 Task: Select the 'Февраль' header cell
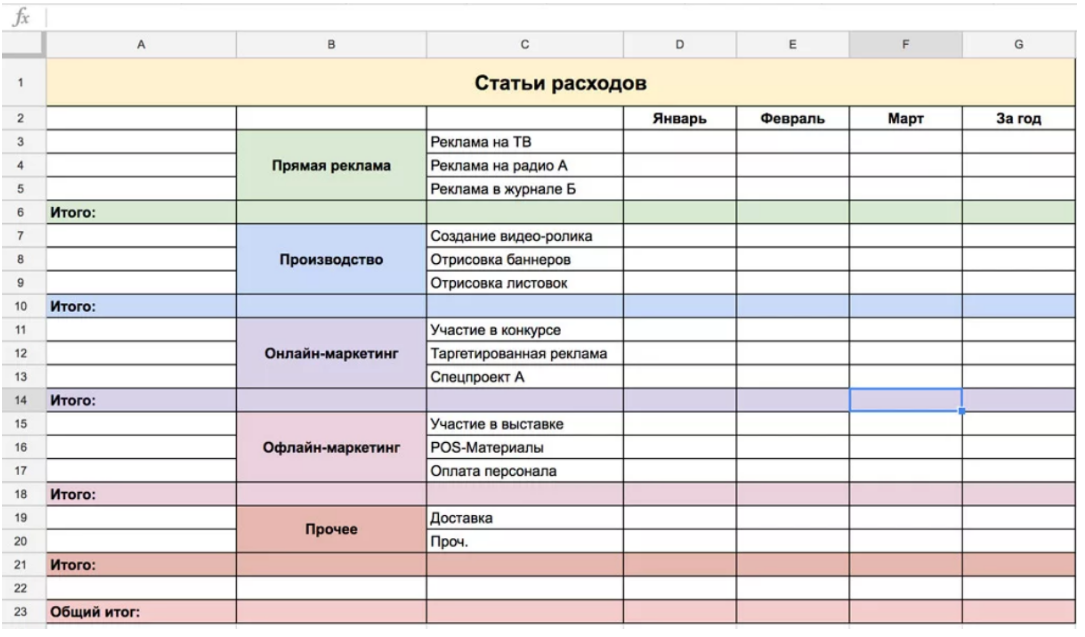tap(792, 118)
